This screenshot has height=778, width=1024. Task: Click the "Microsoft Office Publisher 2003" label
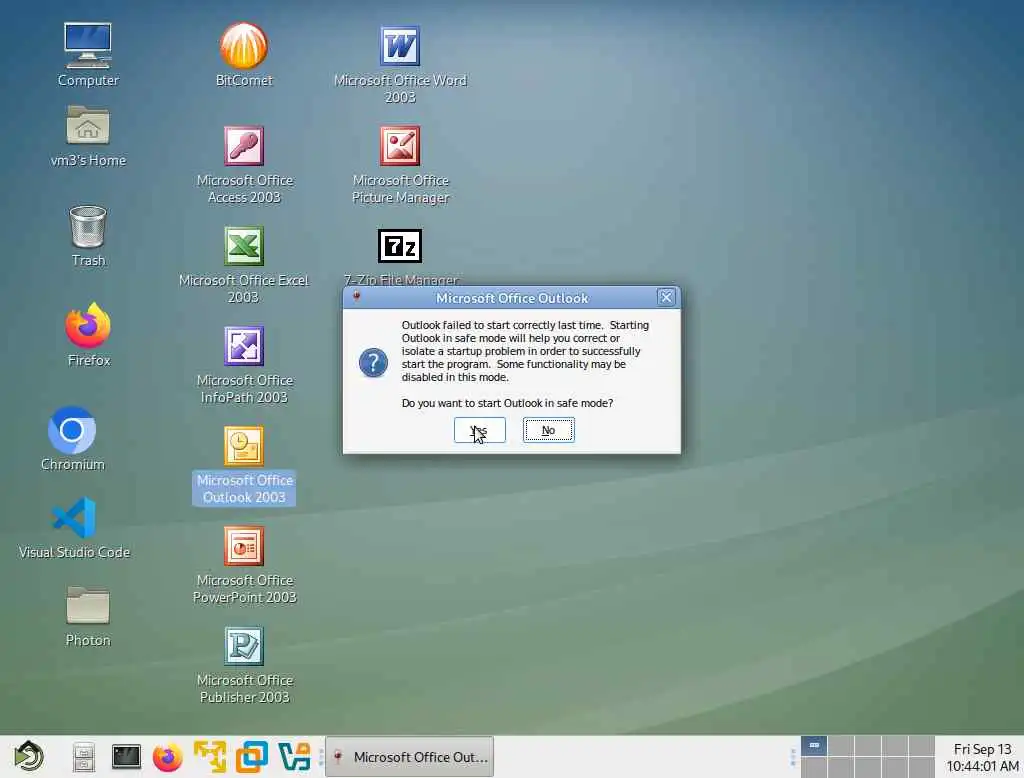pos(244,689)
